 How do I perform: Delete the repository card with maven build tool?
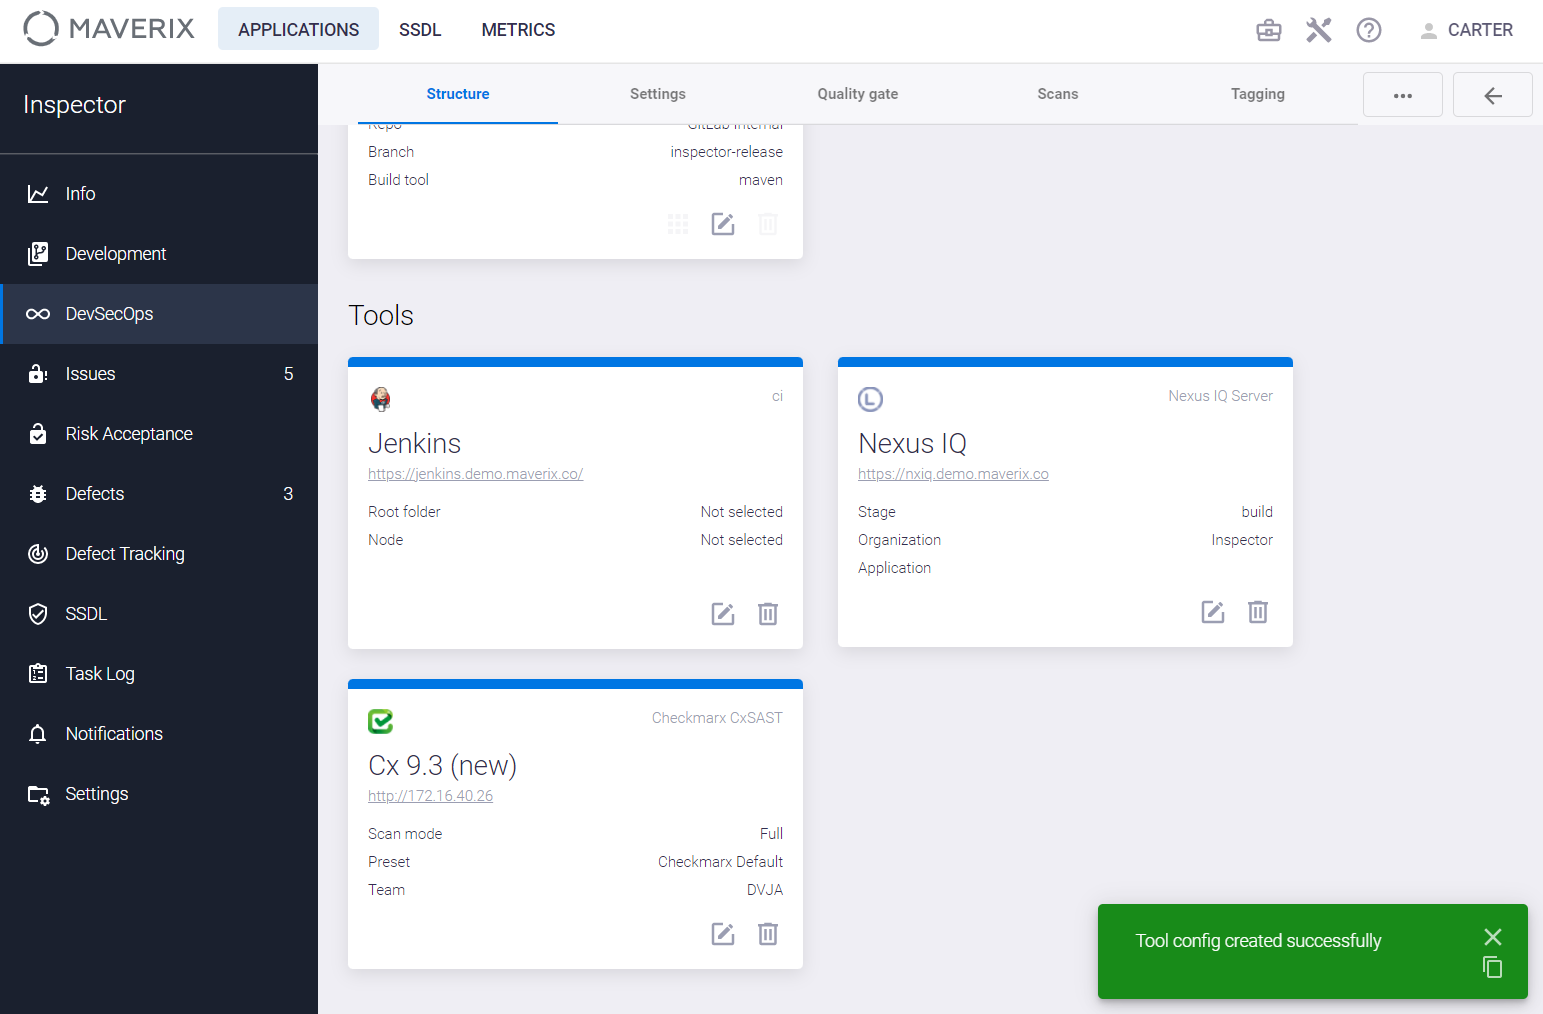tap(768, 224)
